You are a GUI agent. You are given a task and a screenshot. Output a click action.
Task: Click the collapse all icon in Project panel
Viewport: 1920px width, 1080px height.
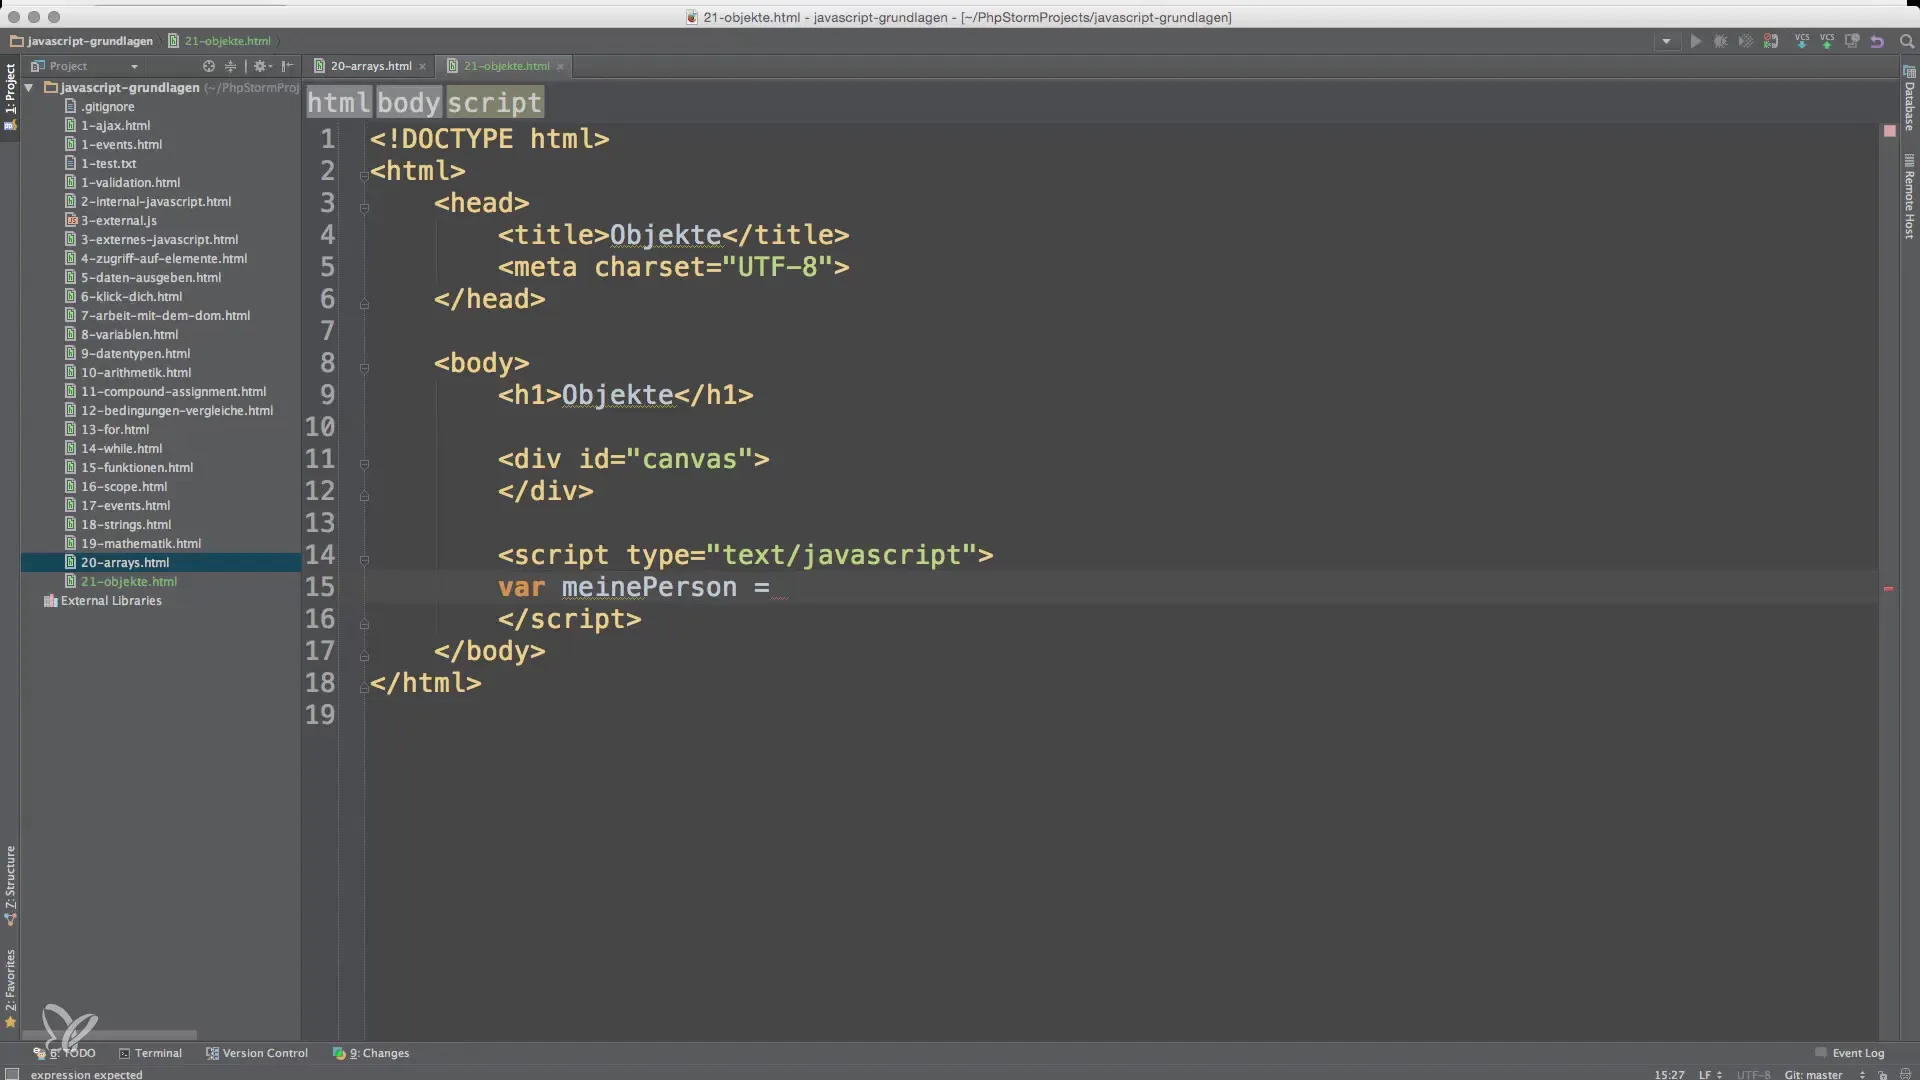tap(230, 66)
